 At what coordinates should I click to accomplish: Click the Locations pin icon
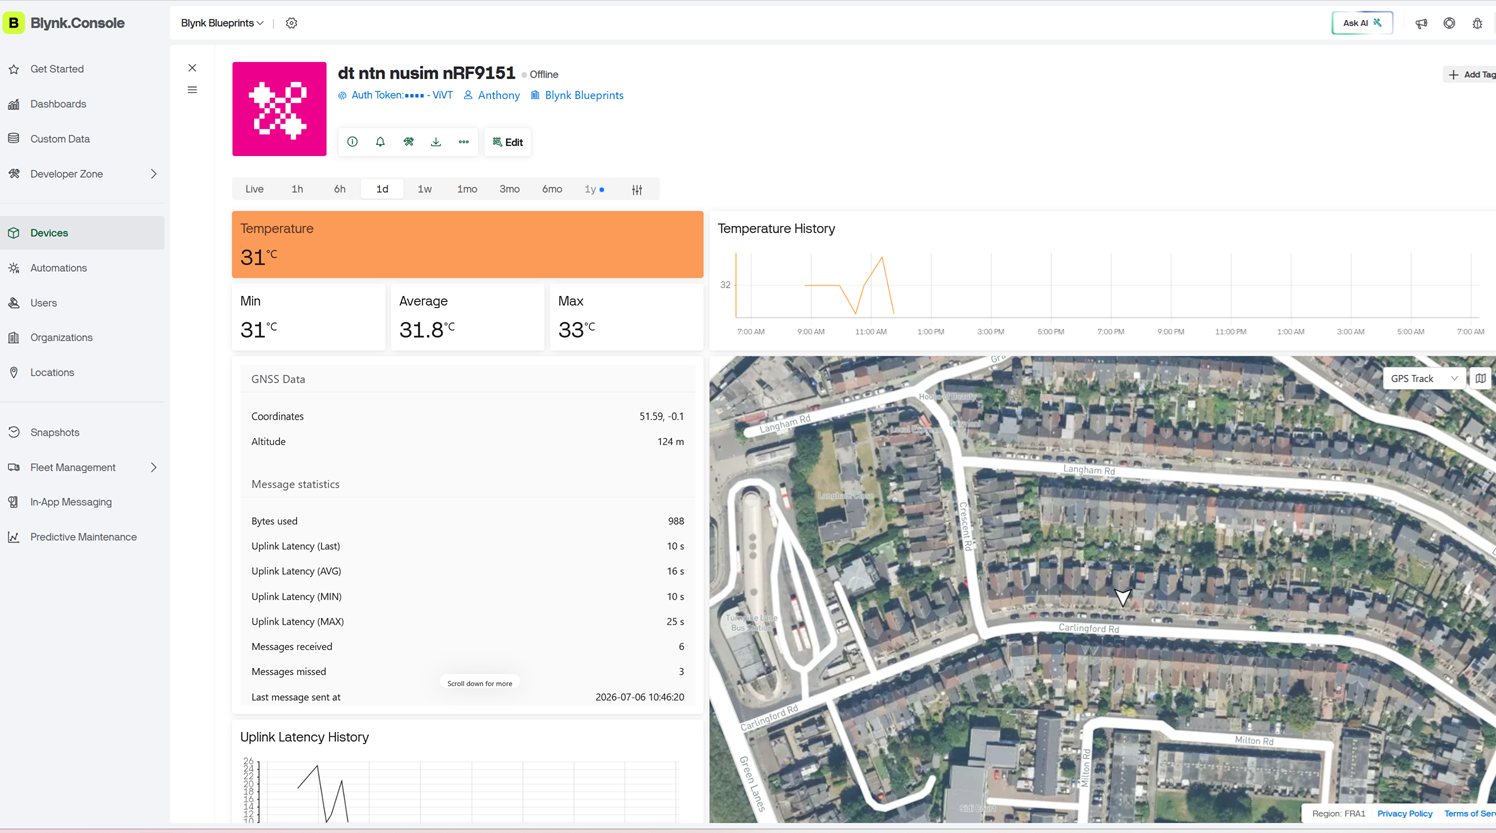[x=14, y=373]
